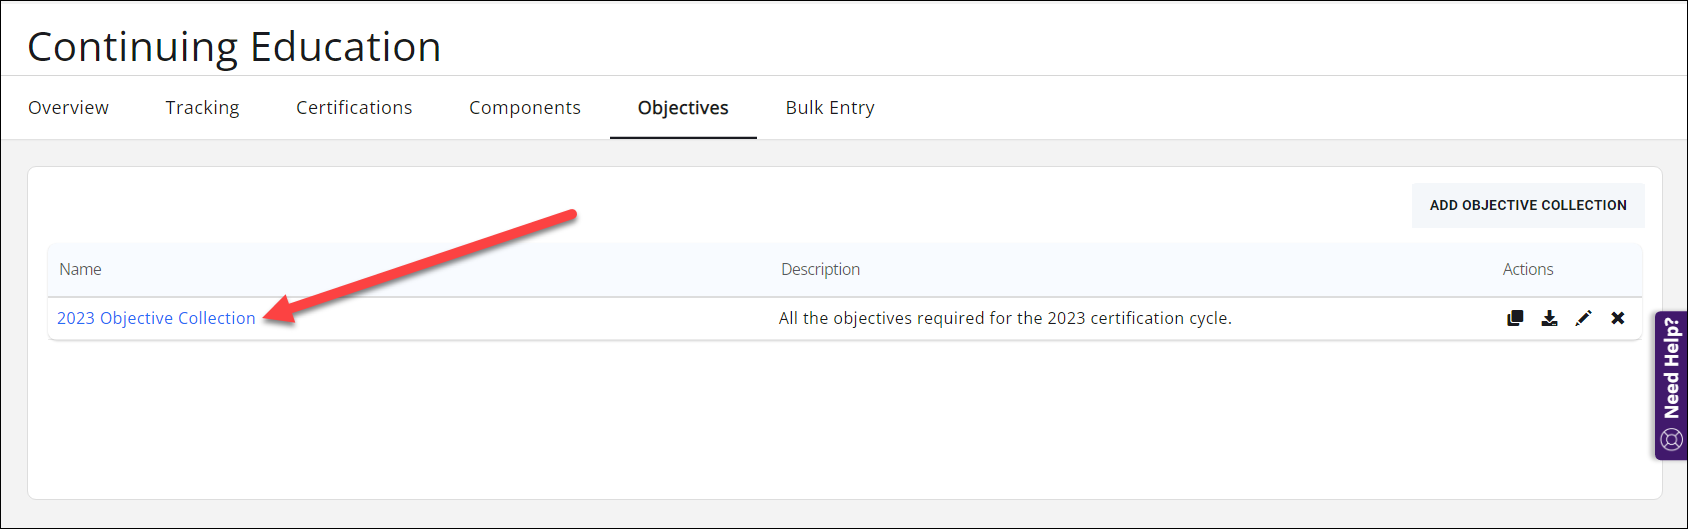Screen dimensions: 1688x529
Task: Click the Name column header
Action: click(x=80, y=270)
